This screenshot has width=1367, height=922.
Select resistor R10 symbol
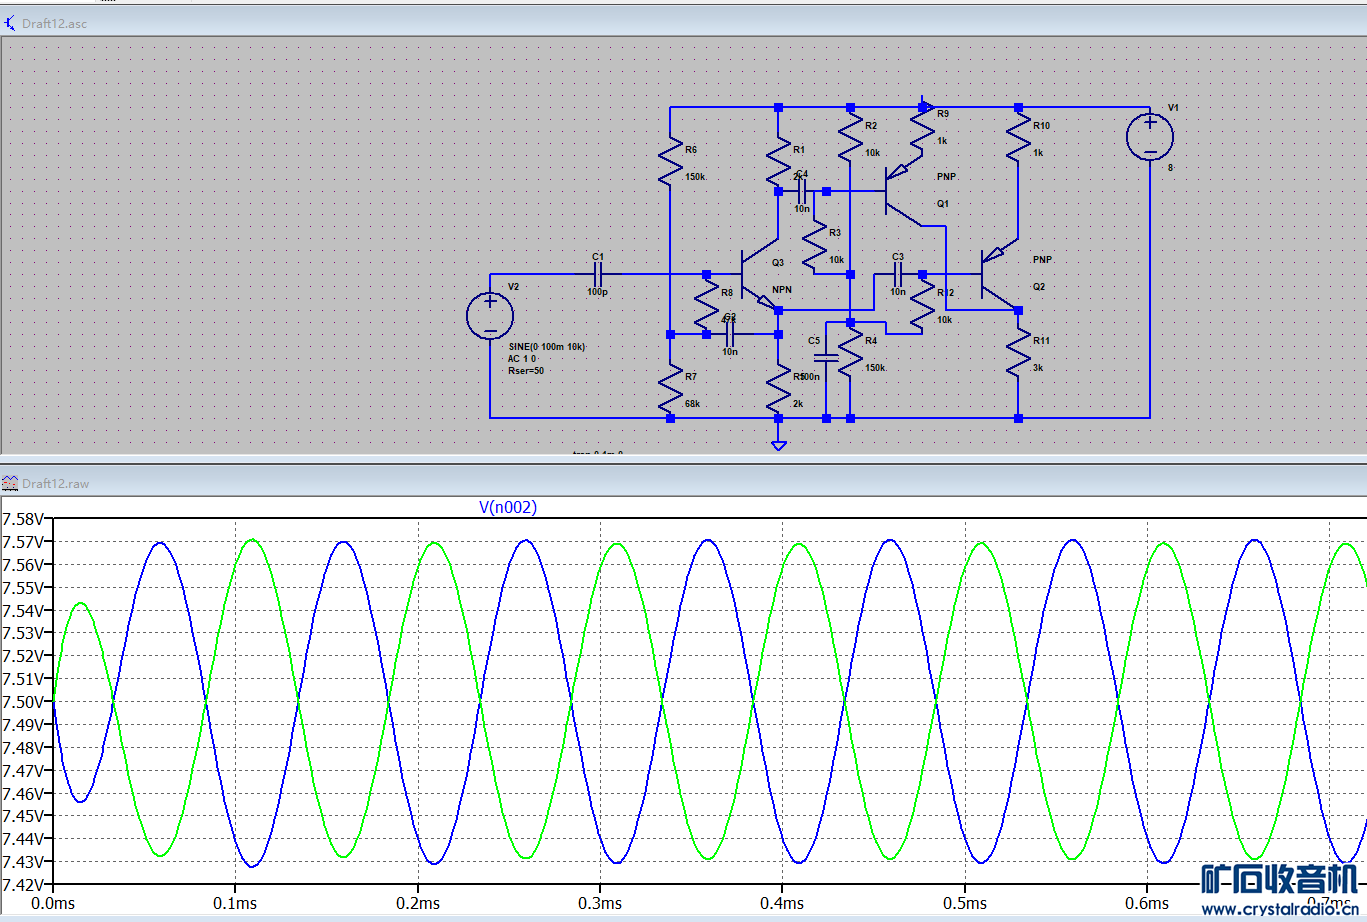coord(1018,137)
